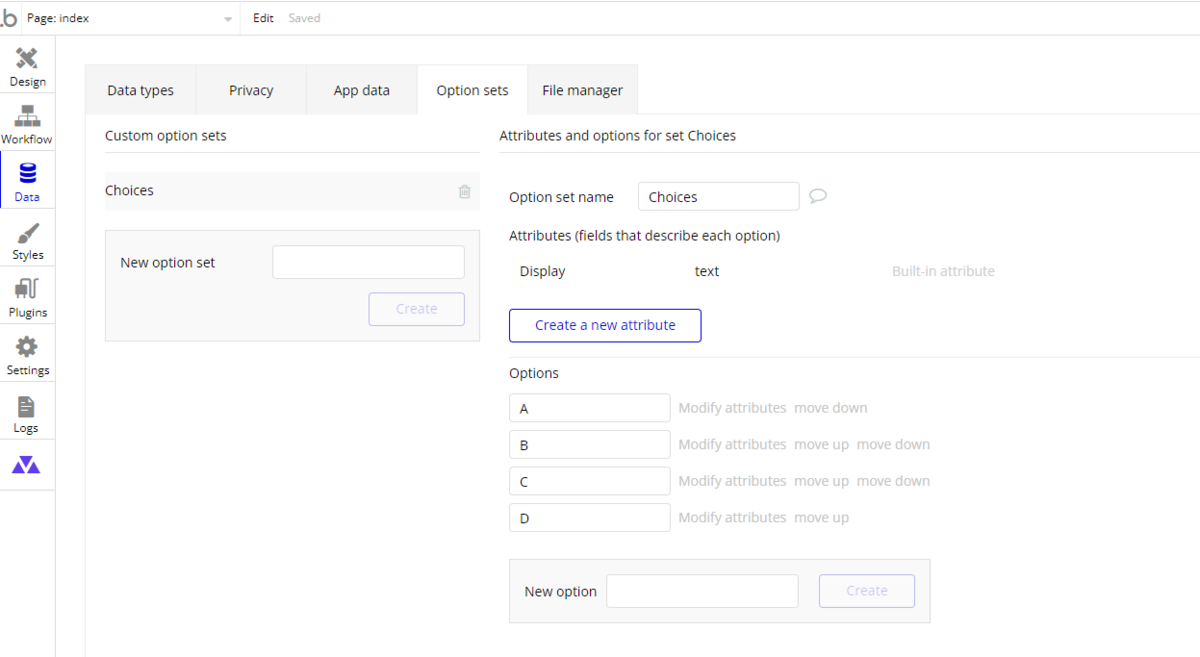Open app Settings from sidebar
This screenshot has width=1200, height=657.
coord(27,355)
